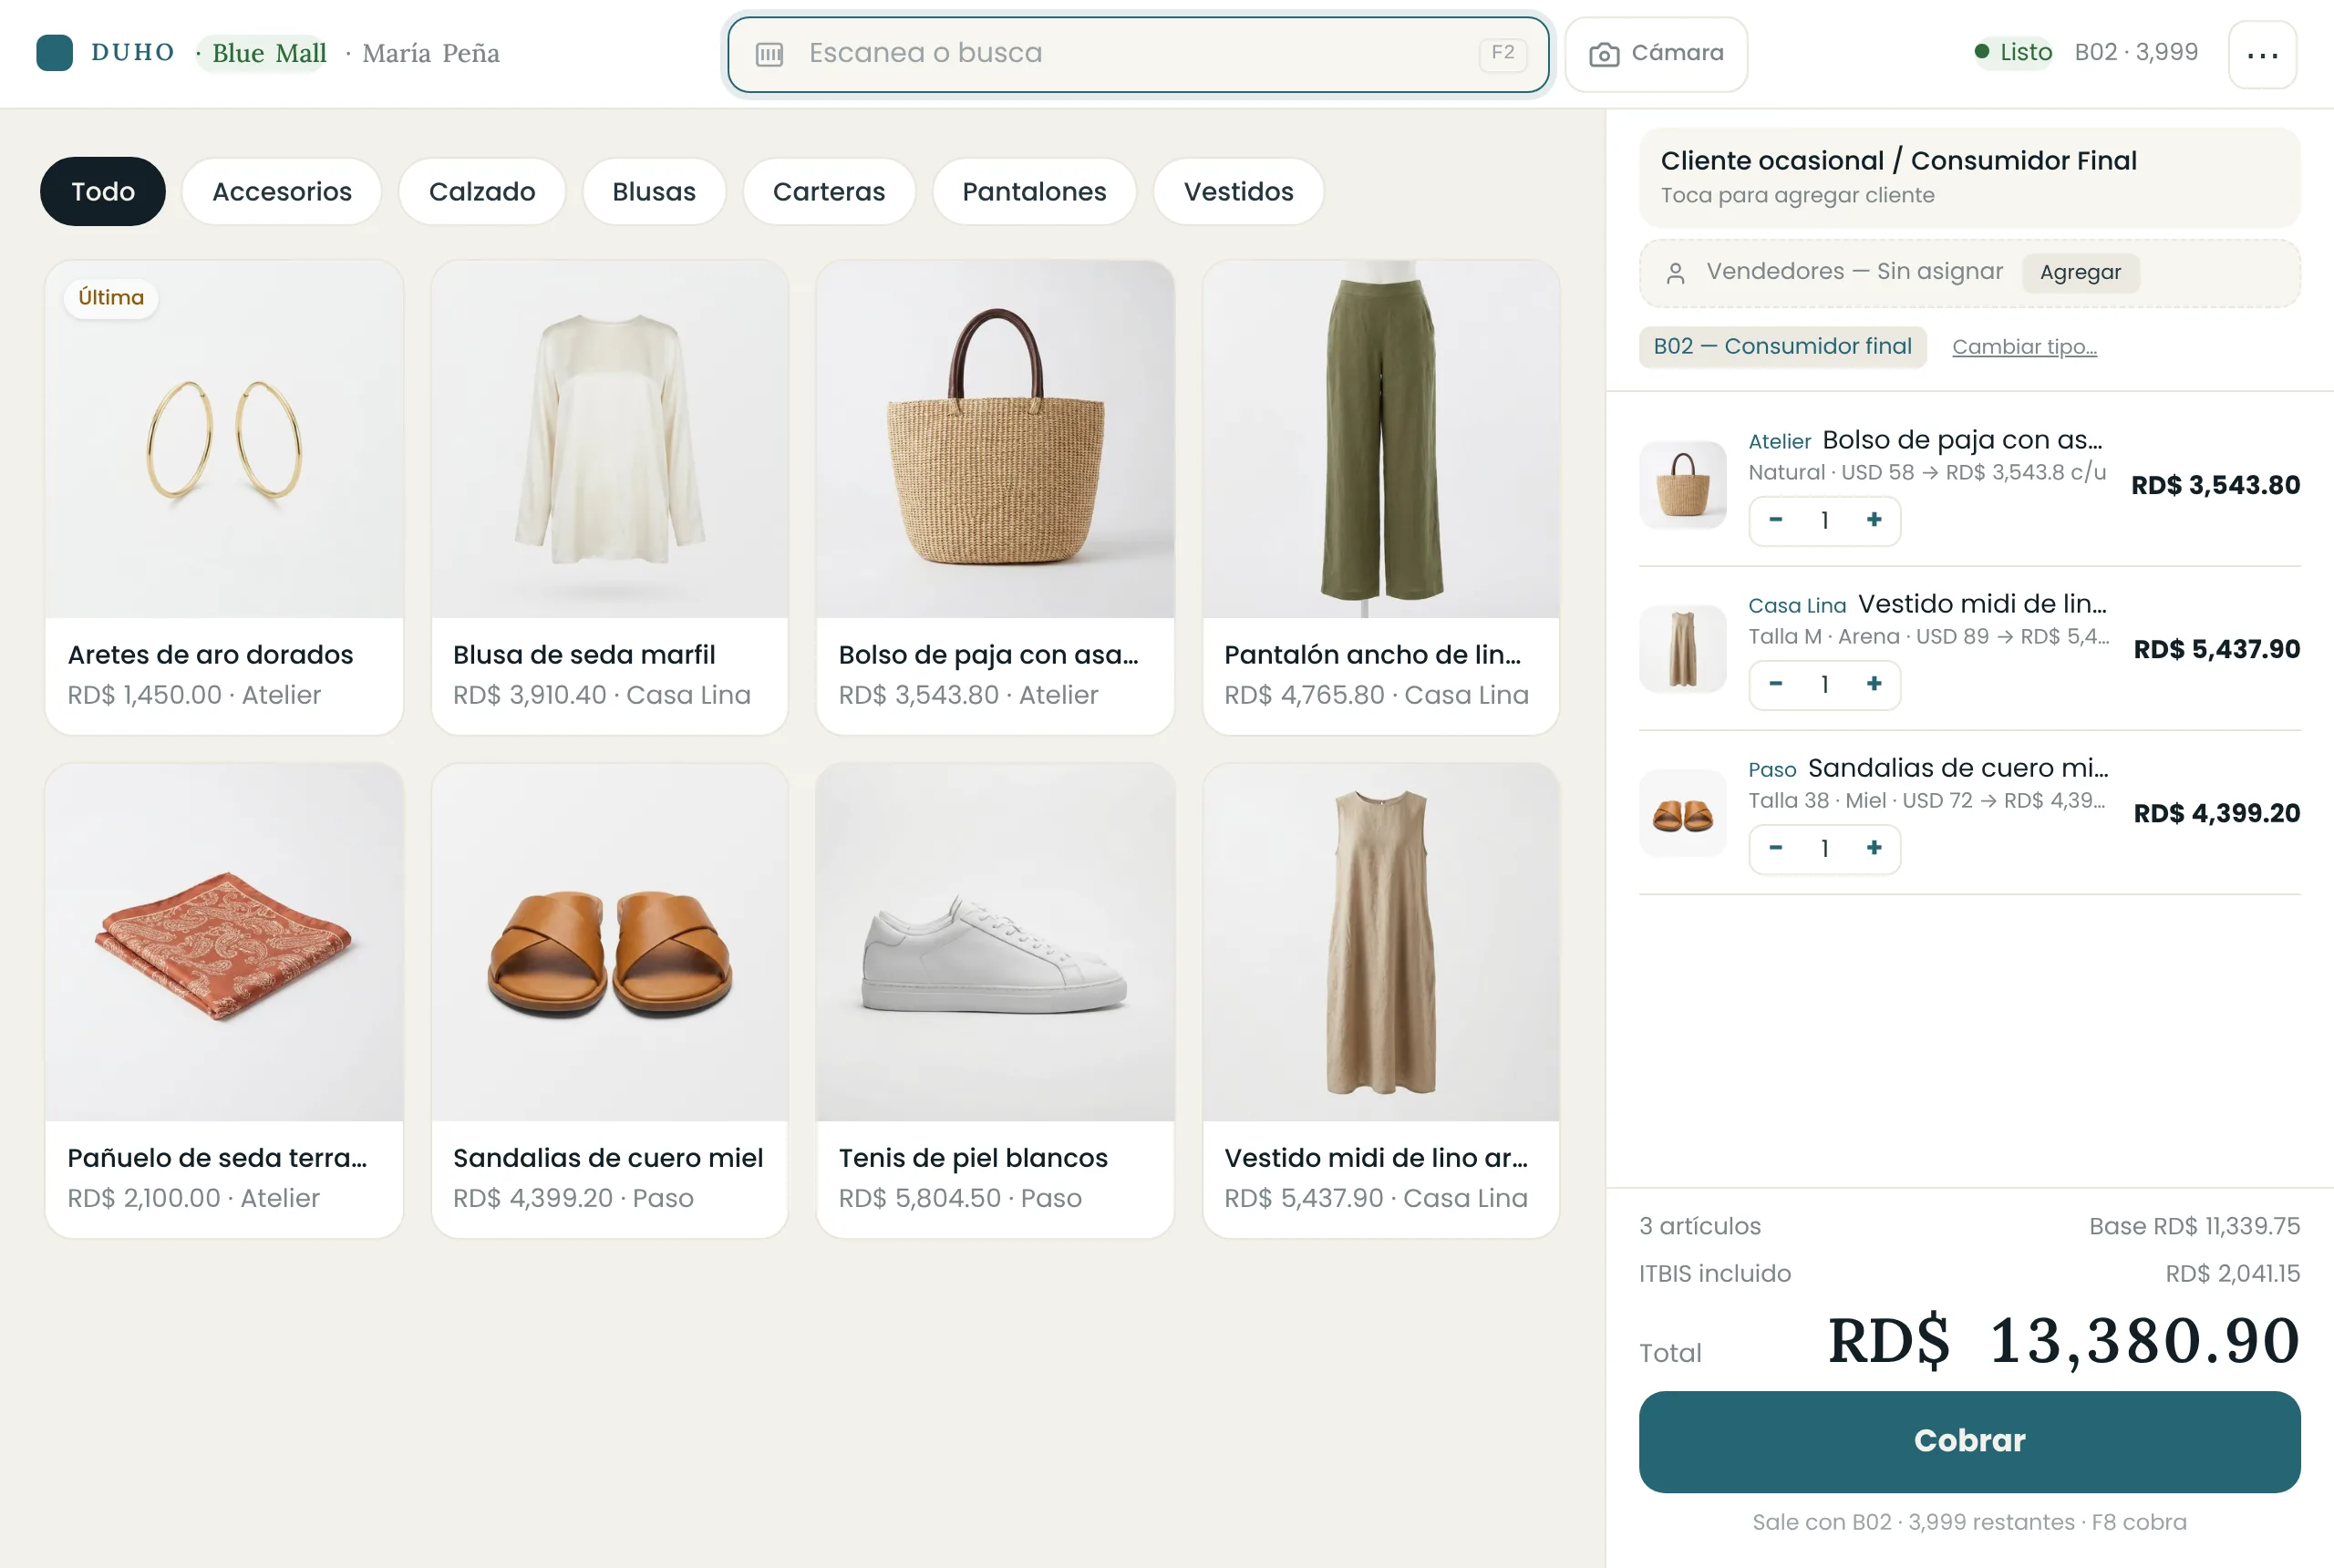Click the Listo status indicator

(x=2013, y=52)
